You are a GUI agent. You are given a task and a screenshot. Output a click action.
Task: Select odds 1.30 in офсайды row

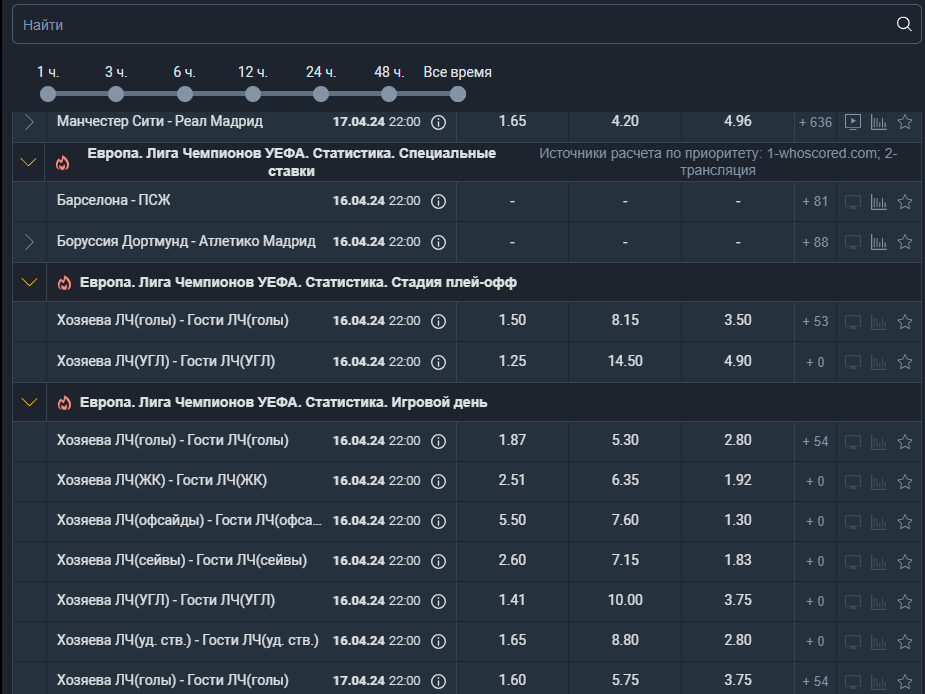point(737,520)
